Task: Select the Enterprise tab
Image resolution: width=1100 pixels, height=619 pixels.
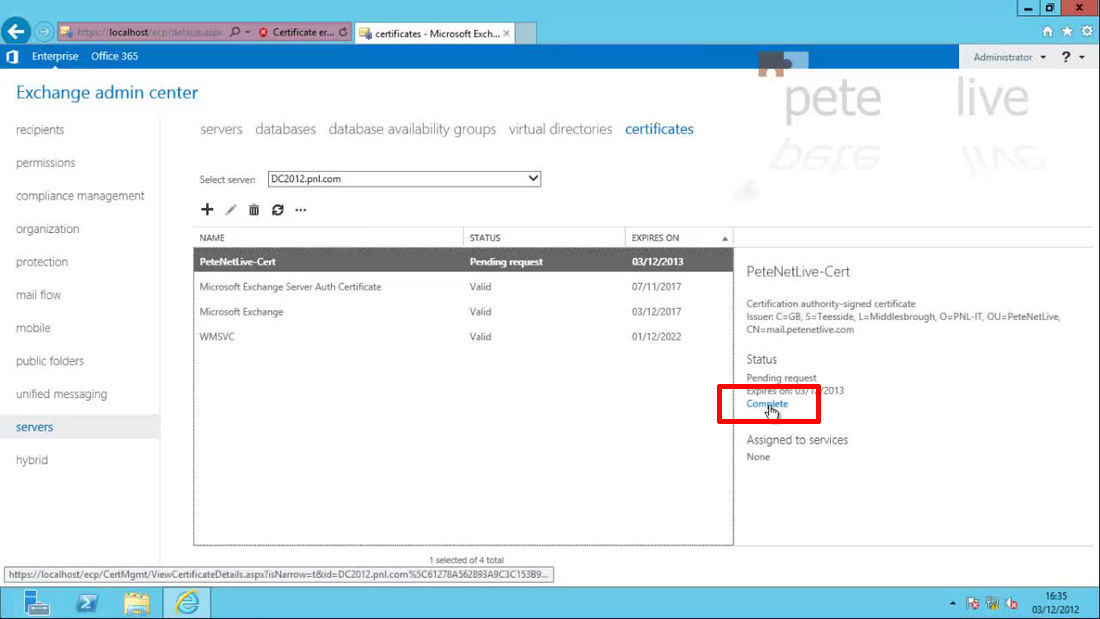Action: [x=55, y=56]
